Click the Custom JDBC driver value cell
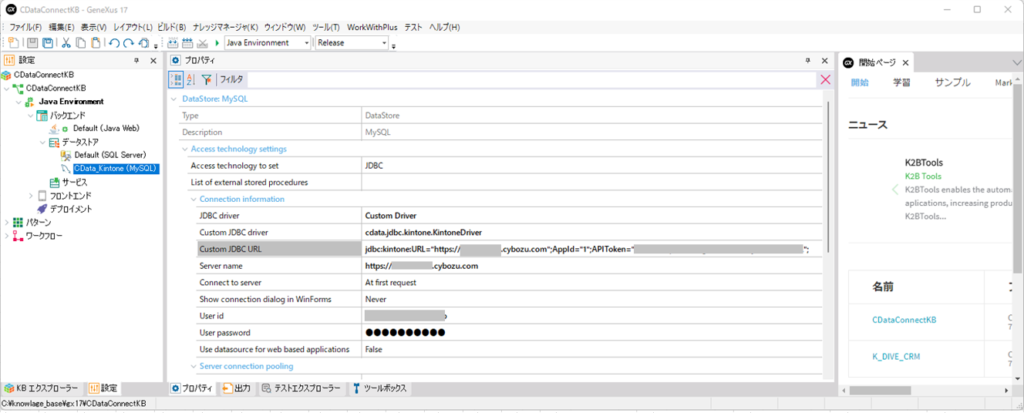The width and height of the screenshot is (1024, 413). pyautogui.click(x=592, y=232)
